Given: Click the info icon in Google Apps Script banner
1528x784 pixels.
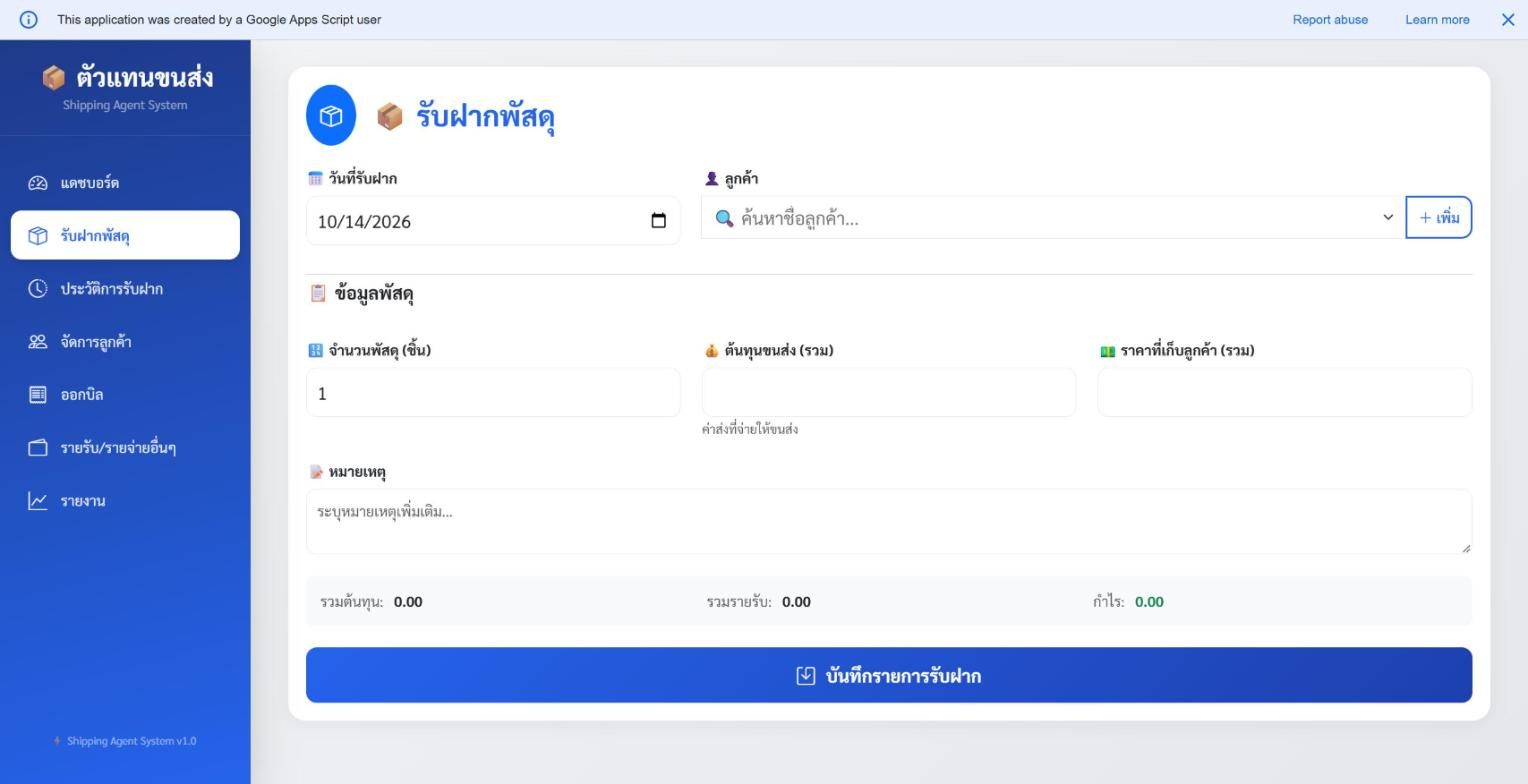Looking at the screenshot, I should coord(28,19).
